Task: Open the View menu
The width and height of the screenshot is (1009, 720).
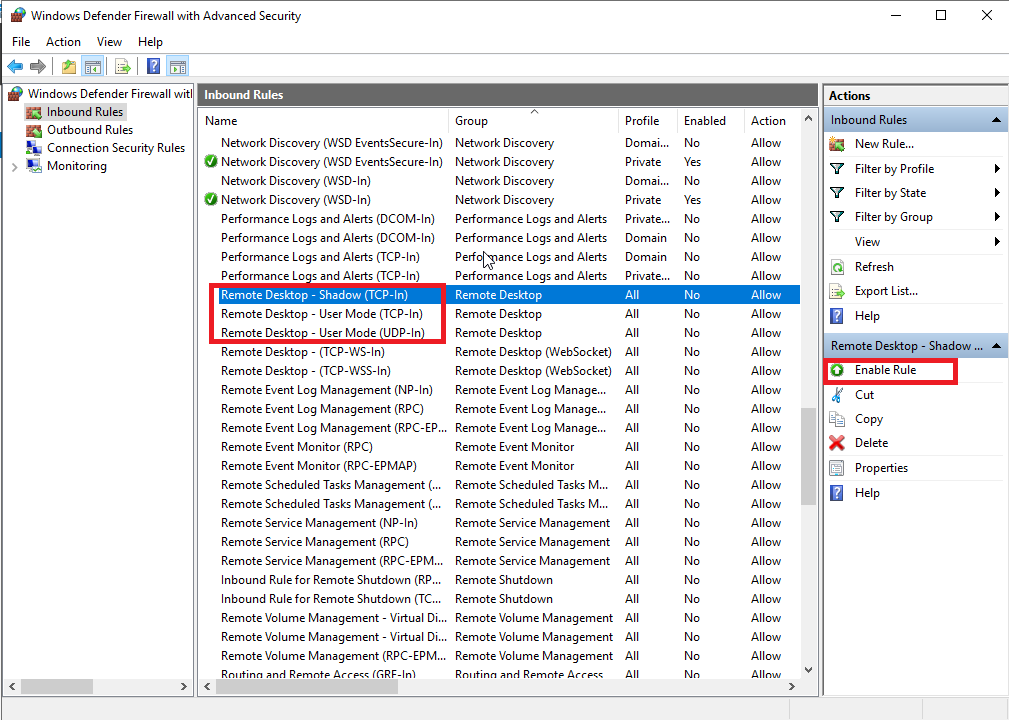Action: click(109, 42)
